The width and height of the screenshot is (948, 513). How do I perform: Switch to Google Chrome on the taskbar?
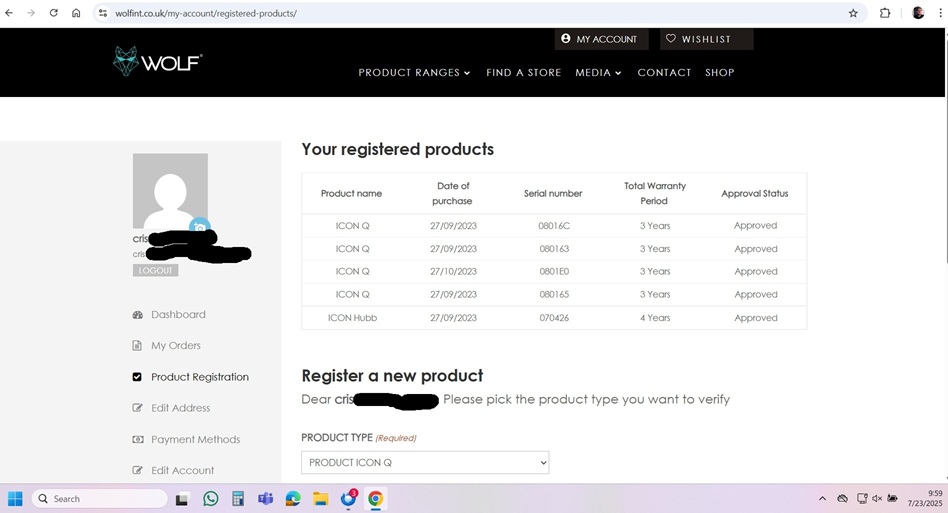pos(375,498)
